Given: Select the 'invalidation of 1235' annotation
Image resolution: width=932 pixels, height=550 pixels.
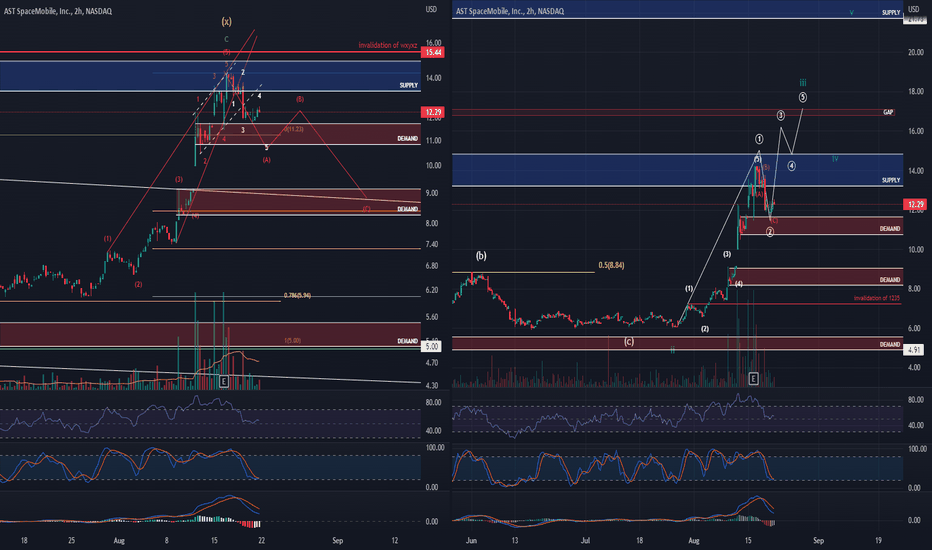Looking at the screenshot, I should tap(877, 298).
